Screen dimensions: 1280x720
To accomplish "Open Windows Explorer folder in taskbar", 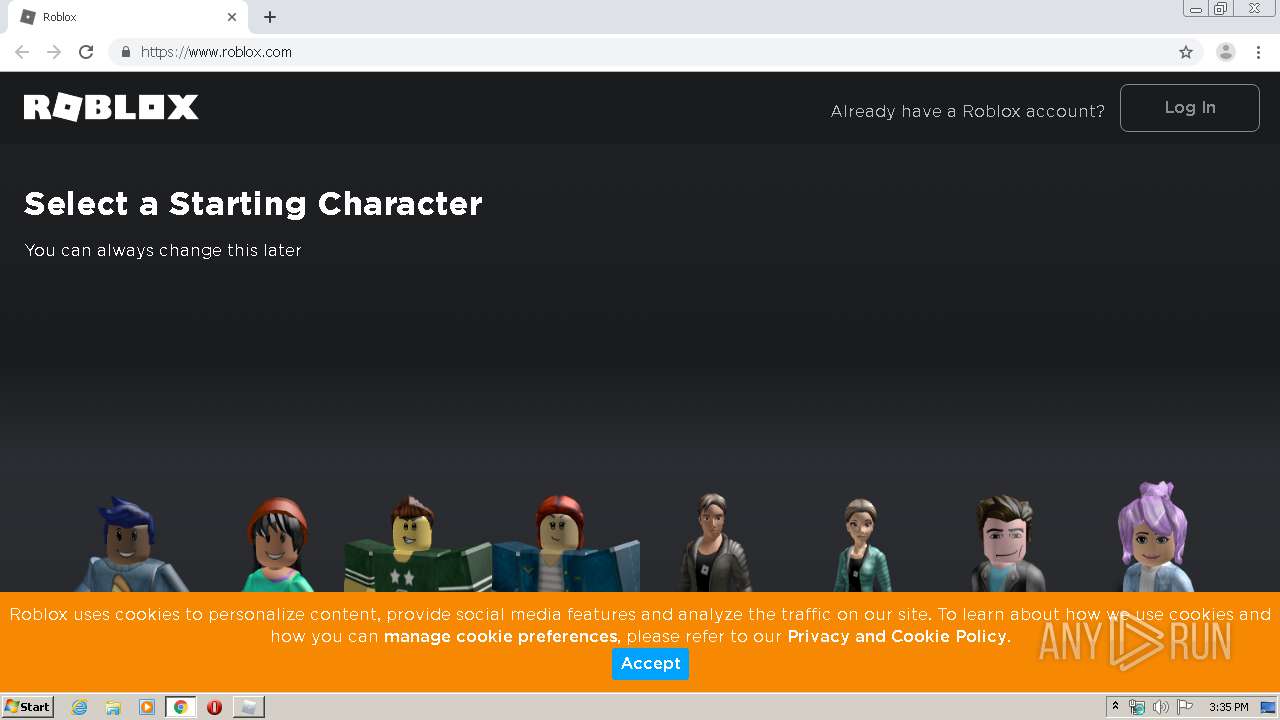I will click(x=113, y=707).
